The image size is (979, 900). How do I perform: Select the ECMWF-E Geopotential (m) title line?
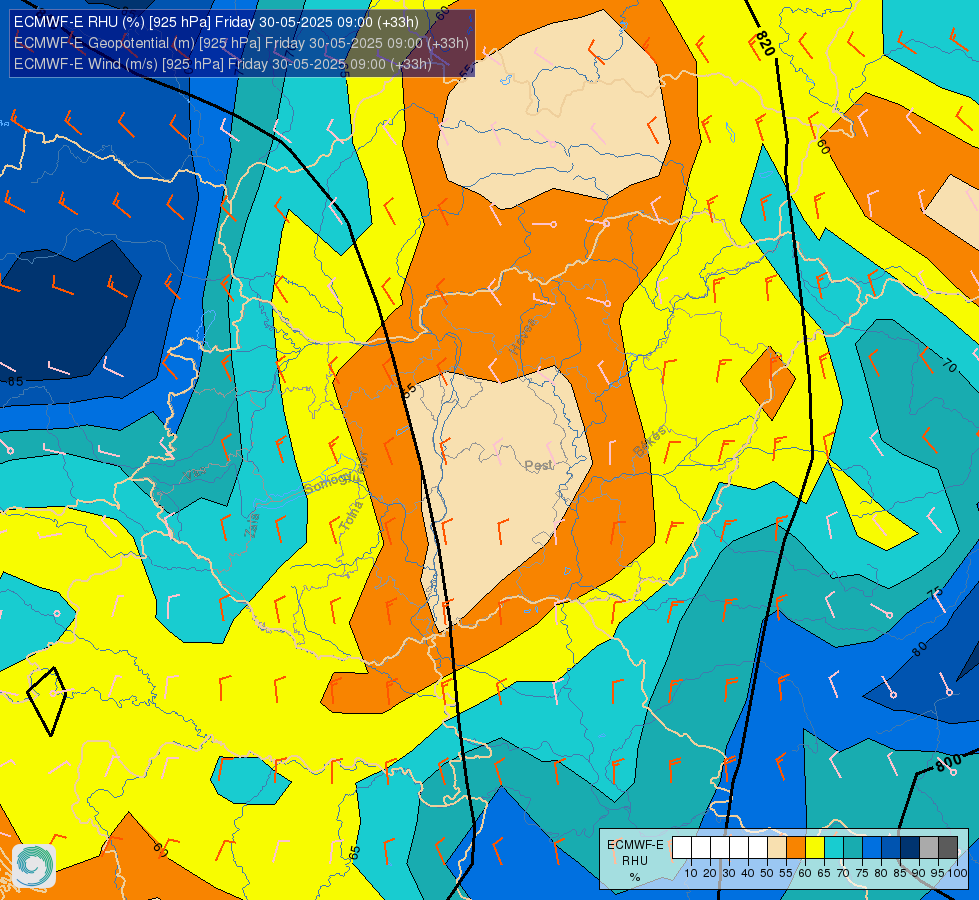241,43
